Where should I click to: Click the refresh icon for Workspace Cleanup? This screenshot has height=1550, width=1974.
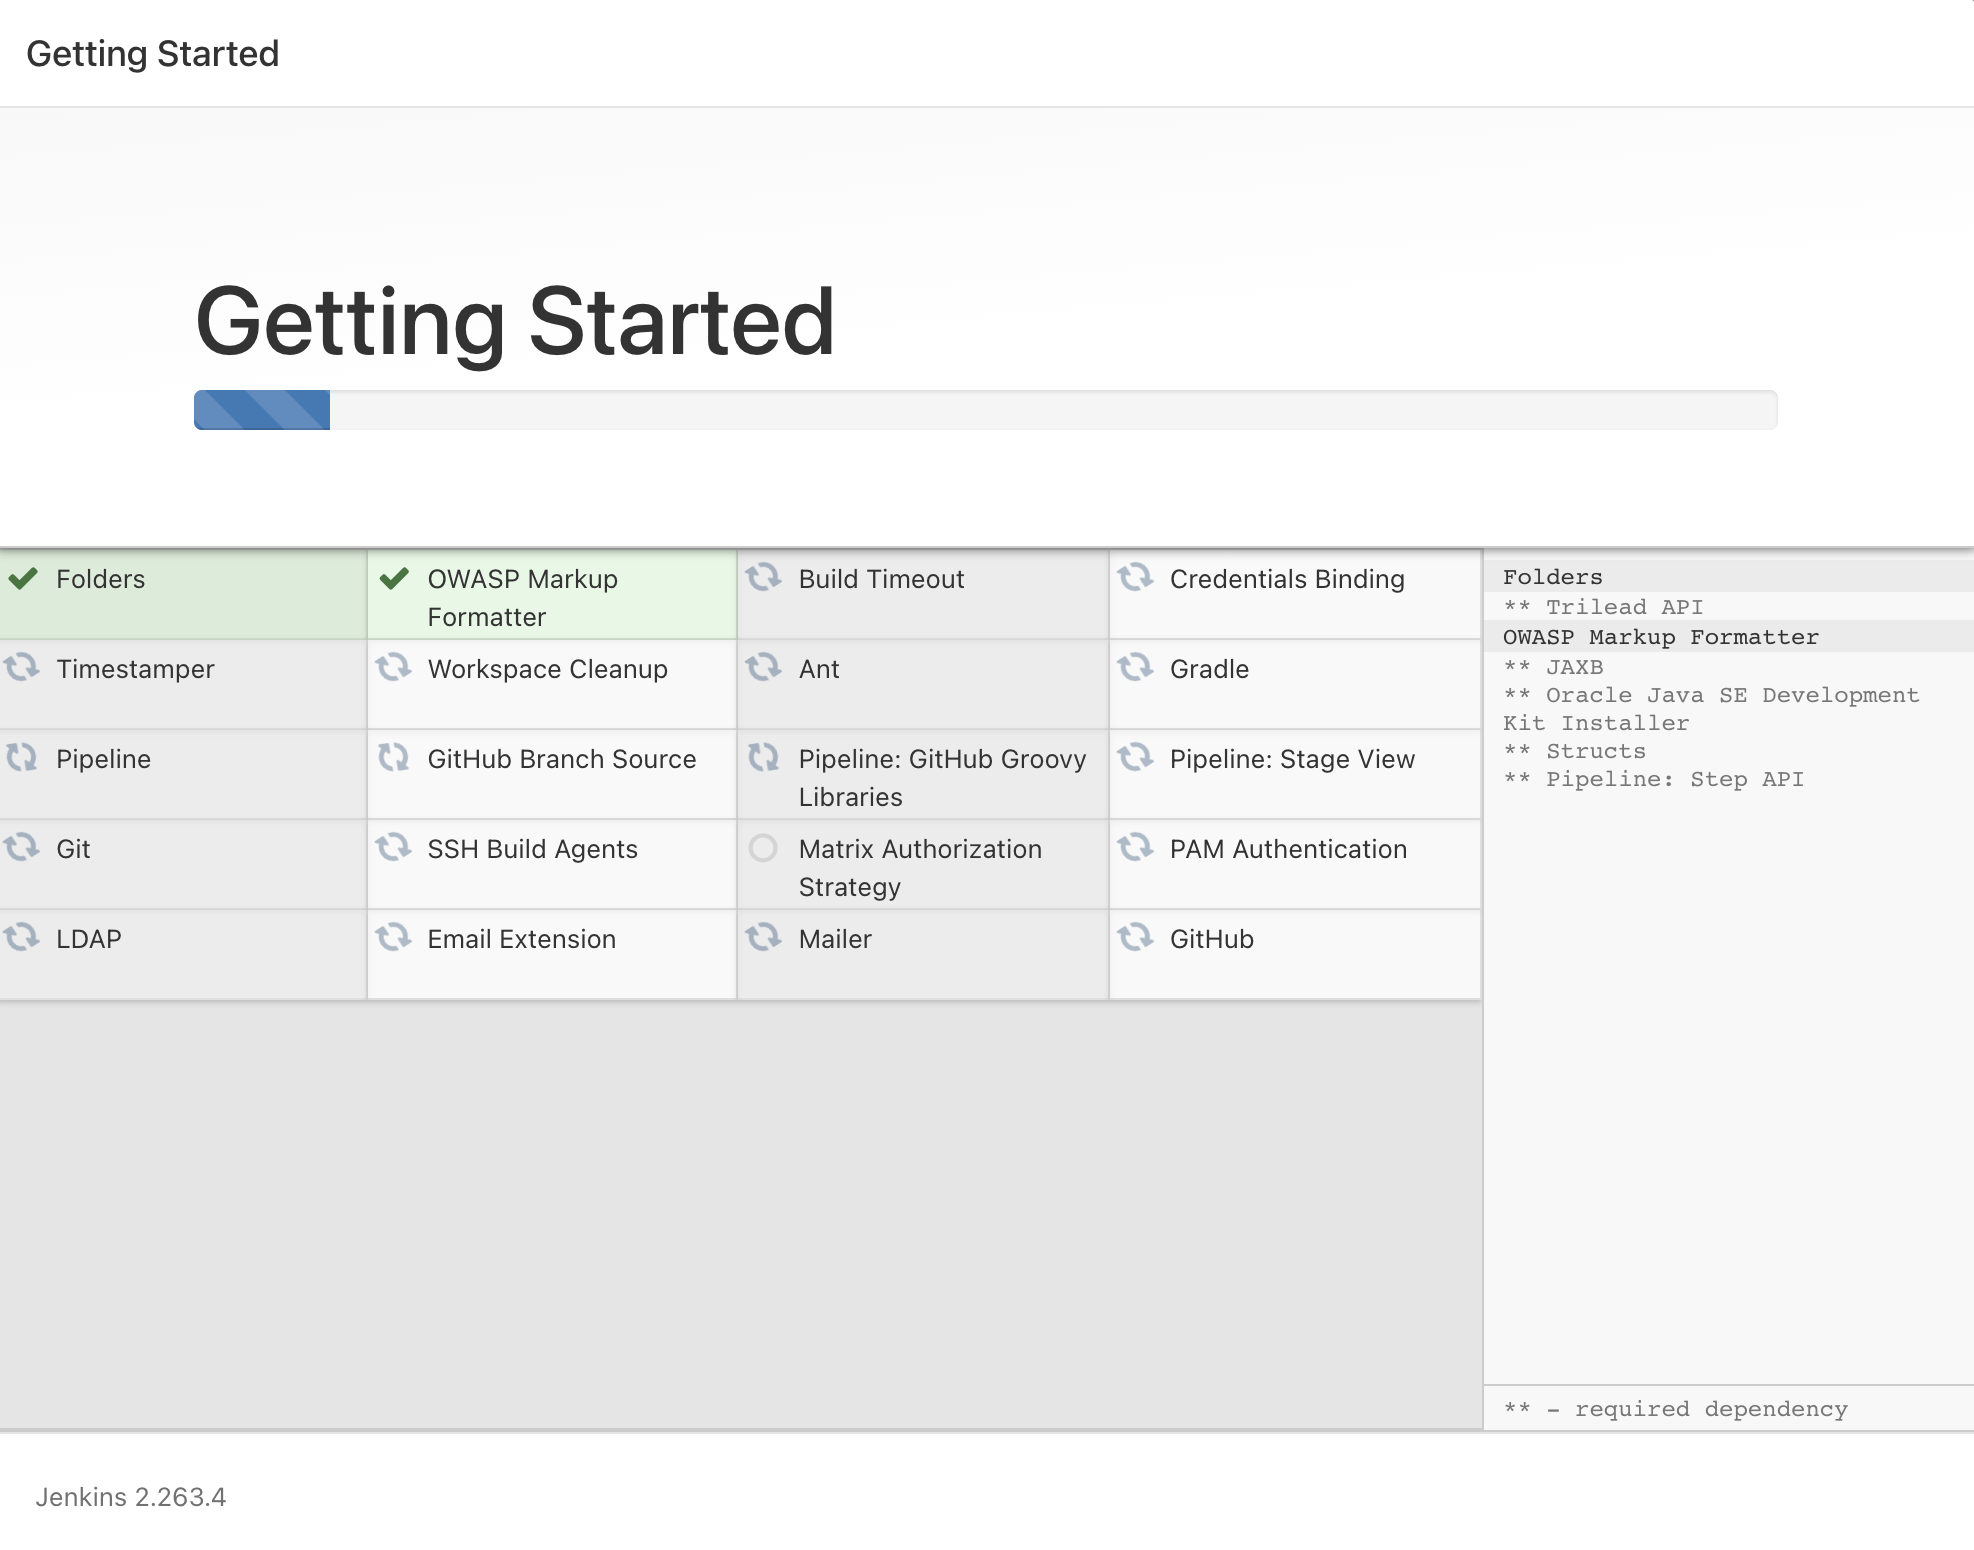(x=394, y=667)
